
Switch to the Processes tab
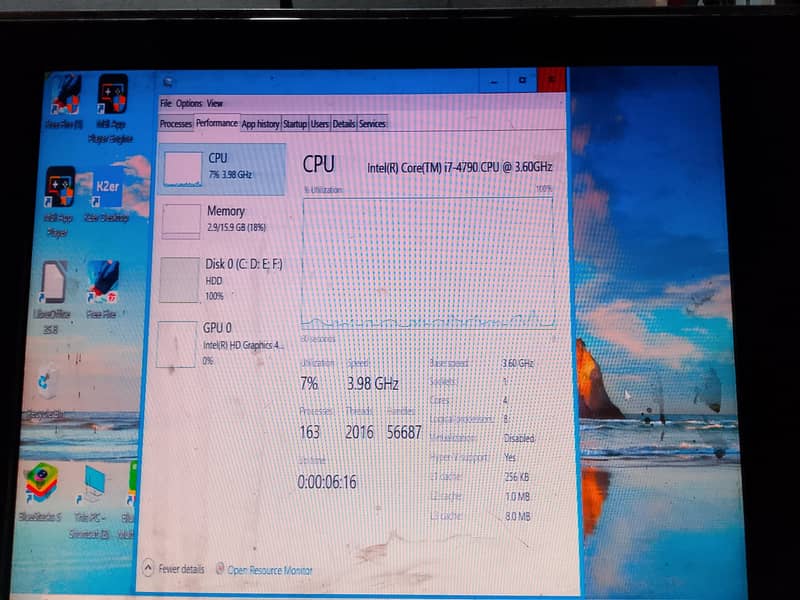tap(174, 124)
